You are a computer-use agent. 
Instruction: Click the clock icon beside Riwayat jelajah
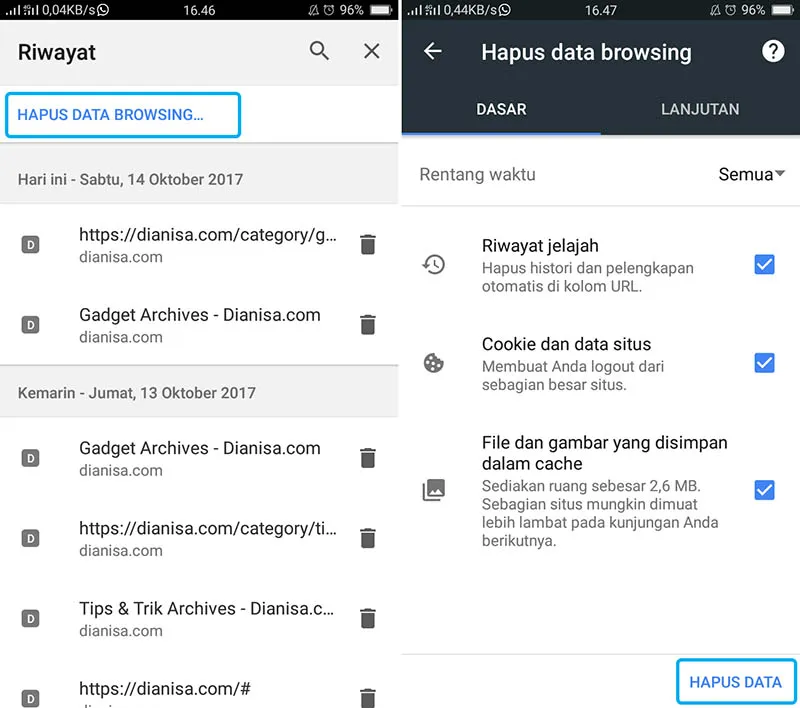pyautogui.click(x=433, y=265)
